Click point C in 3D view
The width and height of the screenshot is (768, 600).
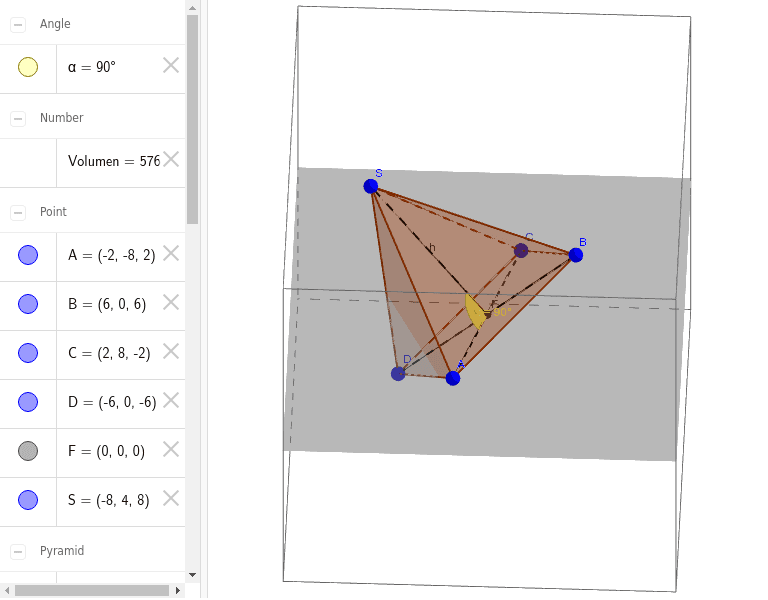pos(521,251)
